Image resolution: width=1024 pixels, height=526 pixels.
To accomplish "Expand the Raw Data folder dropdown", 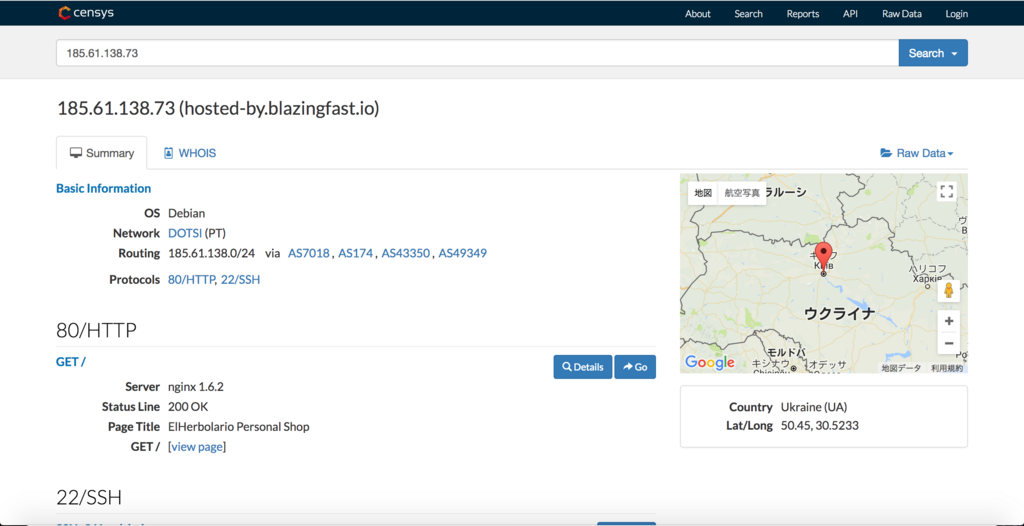I will pyautogui.click(x=917, y=153).
